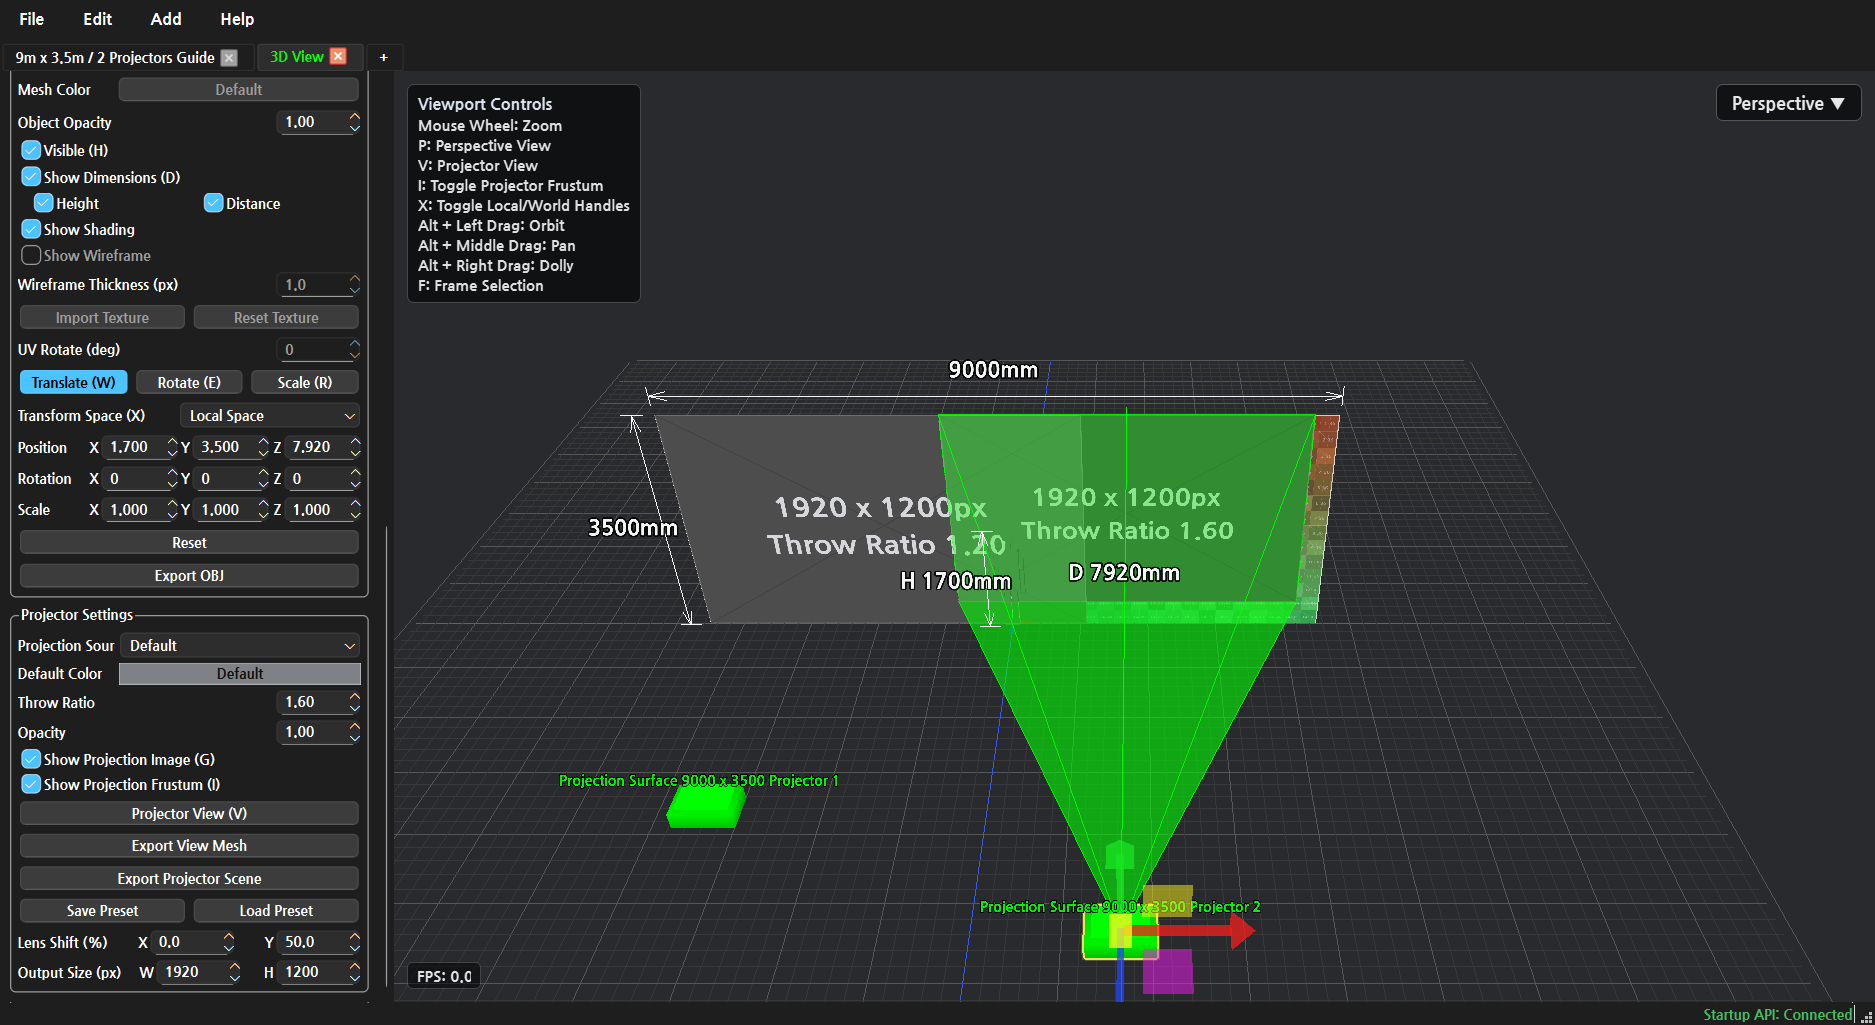Viewport: 1875px width, 1025px height.
Task: Click the transform Reset button
Action: pos(189,542)
